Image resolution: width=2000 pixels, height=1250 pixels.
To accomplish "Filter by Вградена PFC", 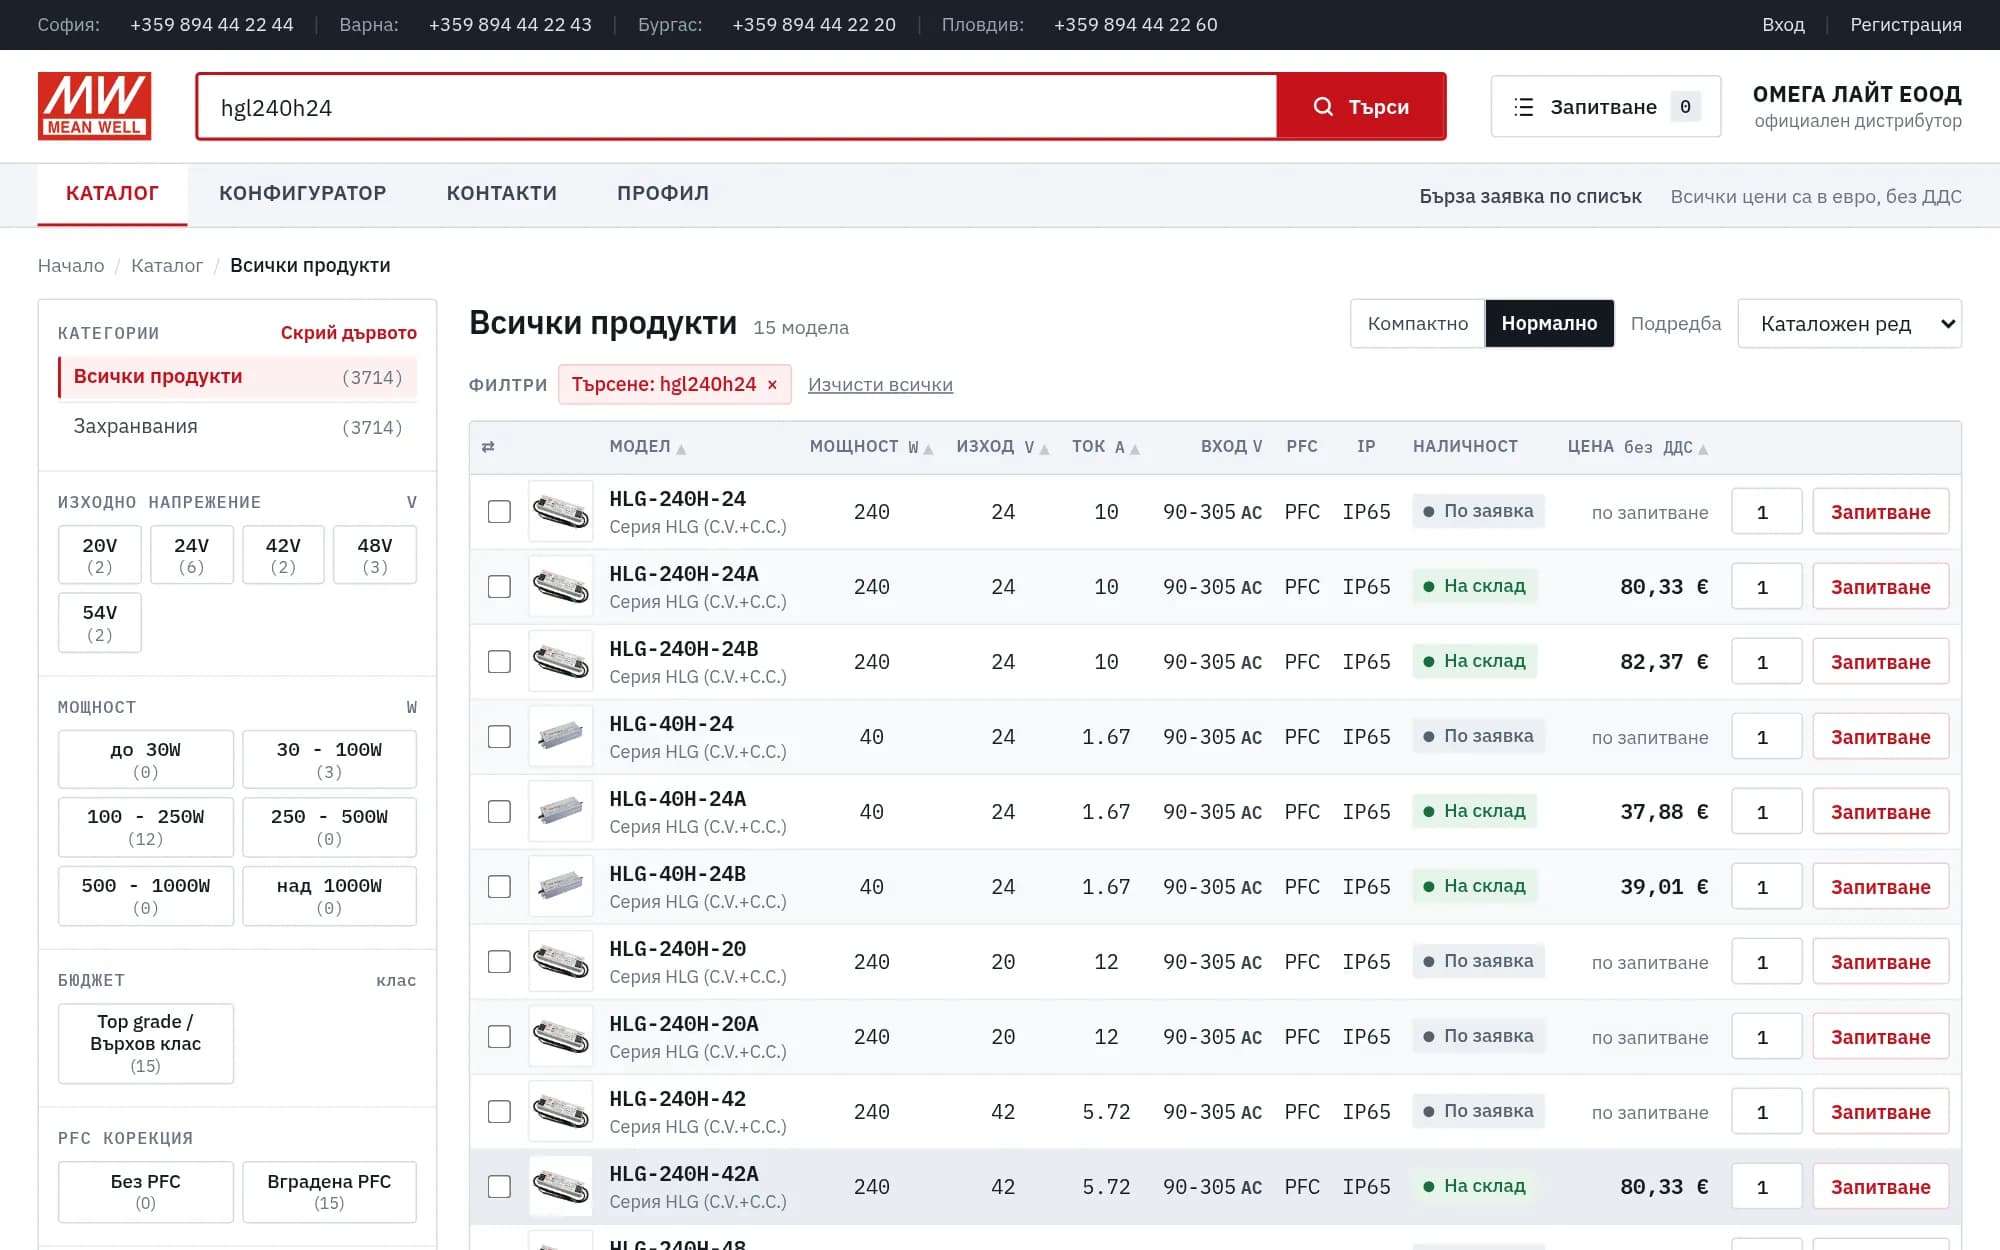I will tap(329, 1191).
